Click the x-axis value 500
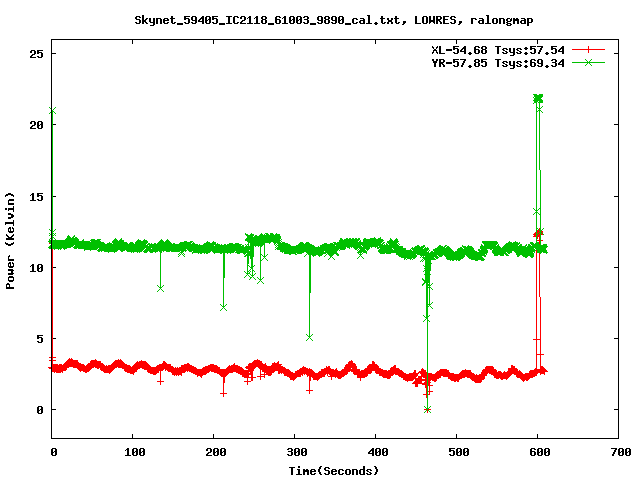Image resolution: width=640 pixels, height=480 pixels. (458, 452)
